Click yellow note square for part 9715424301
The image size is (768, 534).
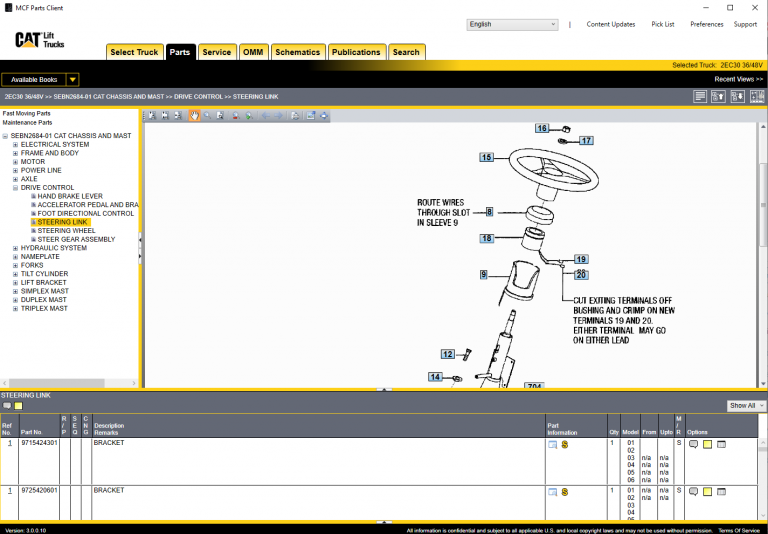point(707,444)
